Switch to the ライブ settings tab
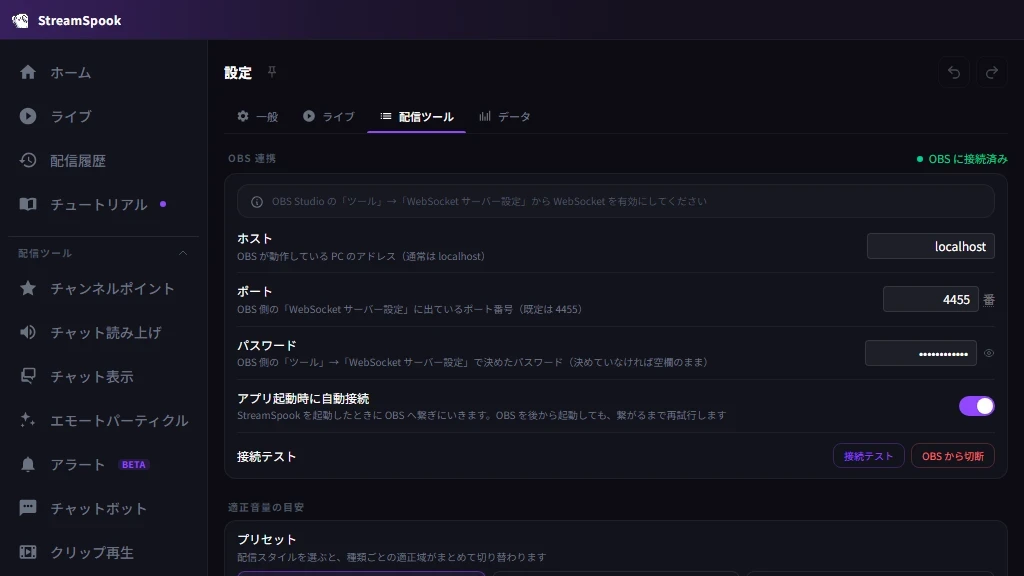 point(328,116)
